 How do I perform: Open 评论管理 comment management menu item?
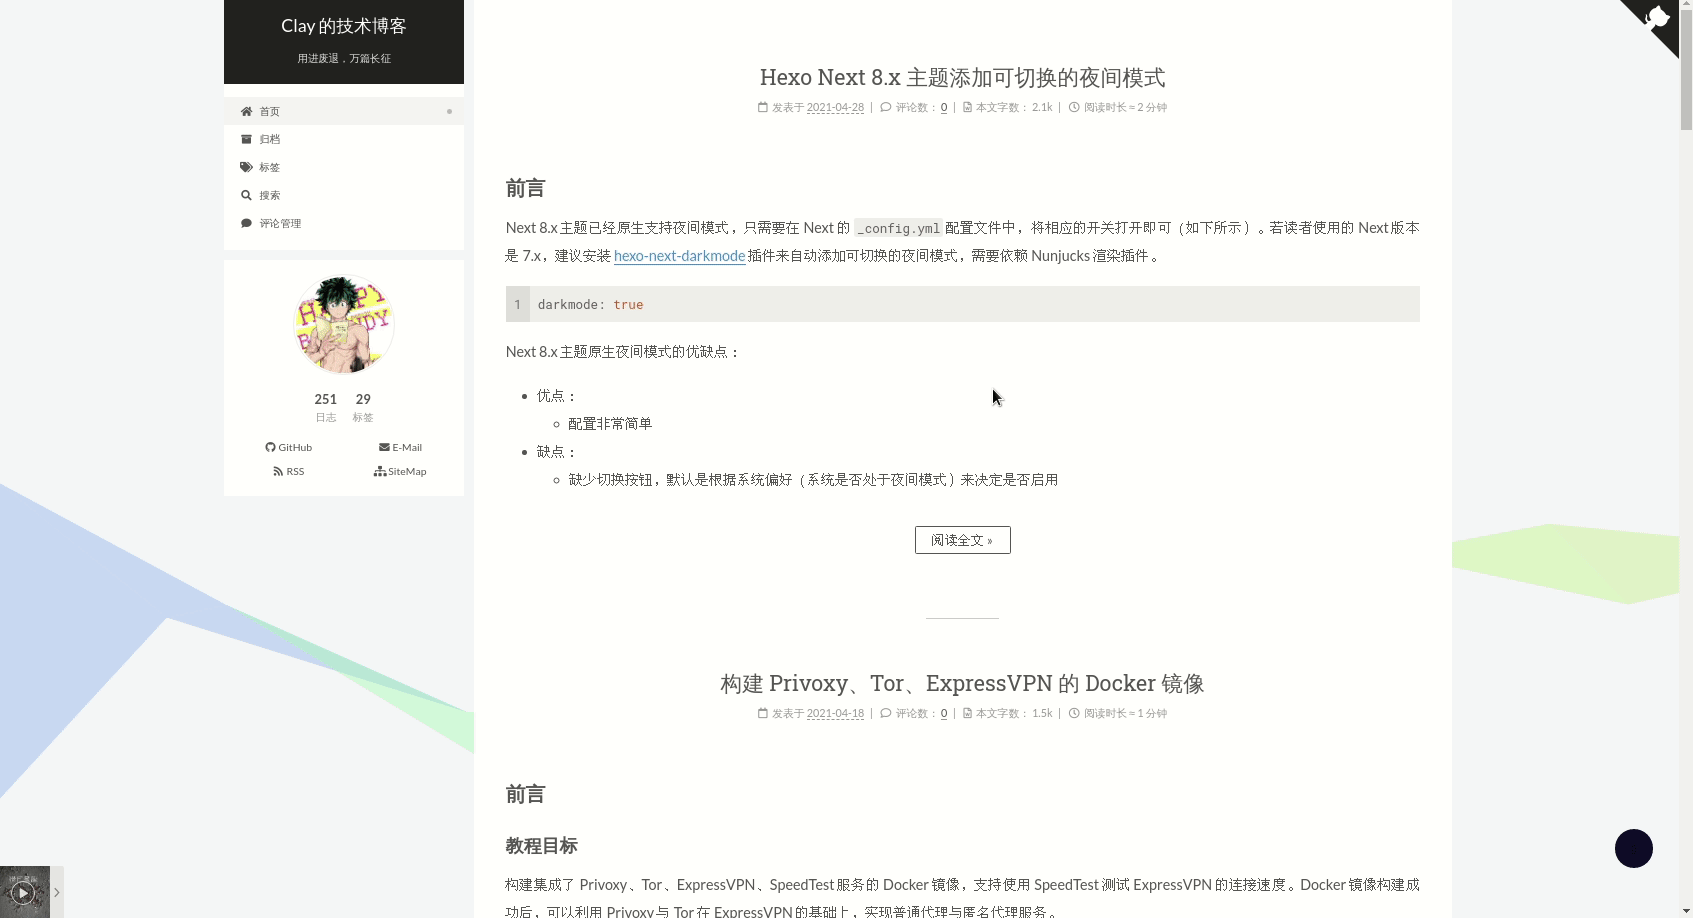pos(280,223)
